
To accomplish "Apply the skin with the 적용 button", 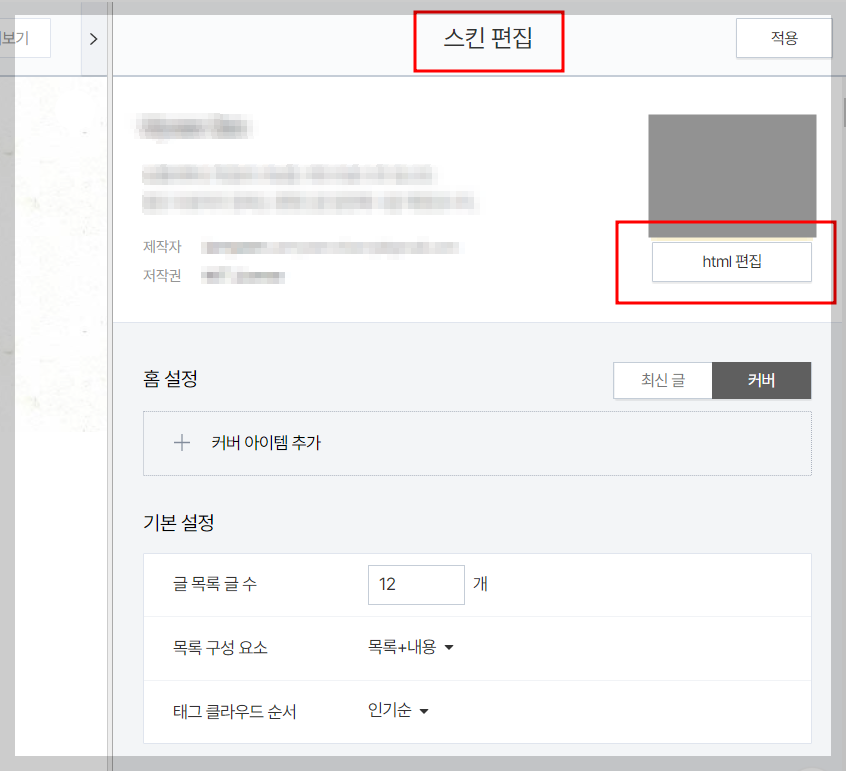I will (784, 37).
